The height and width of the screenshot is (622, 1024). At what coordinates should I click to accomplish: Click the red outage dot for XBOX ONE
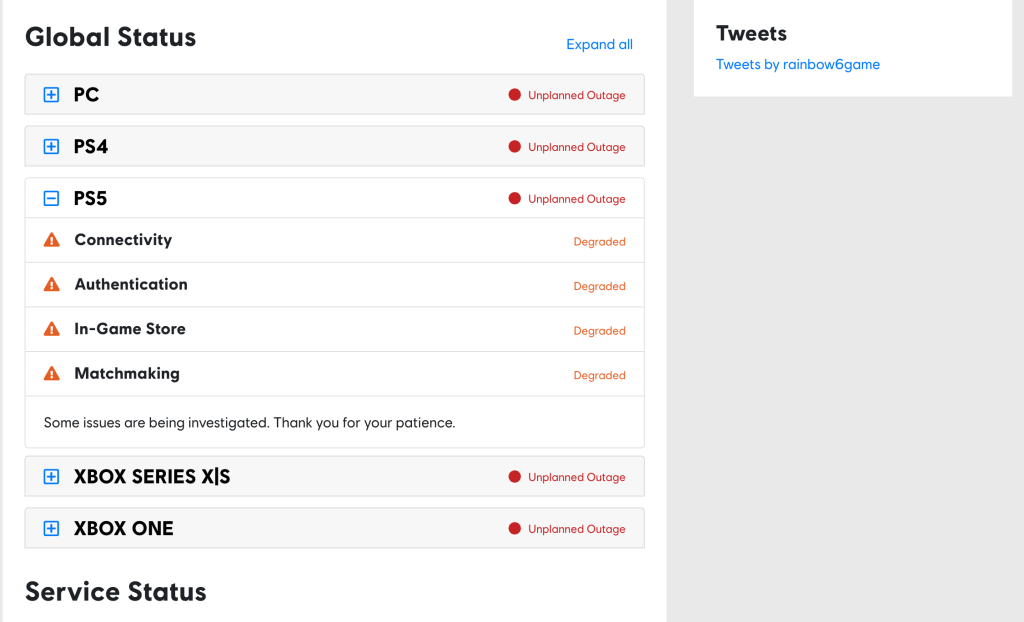pos(515,529)
